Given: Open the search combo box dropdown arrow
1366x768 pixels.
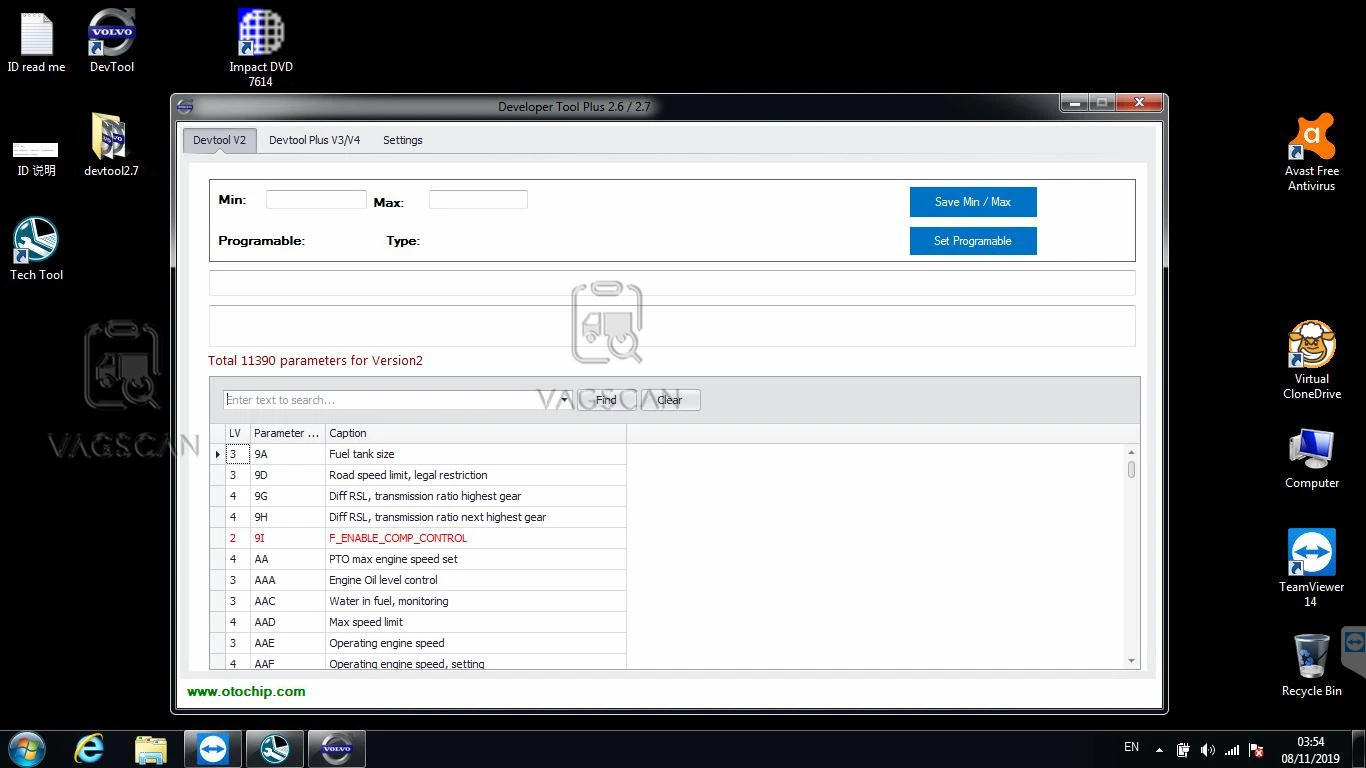Looking at the screenshot, I should (564, 400).
